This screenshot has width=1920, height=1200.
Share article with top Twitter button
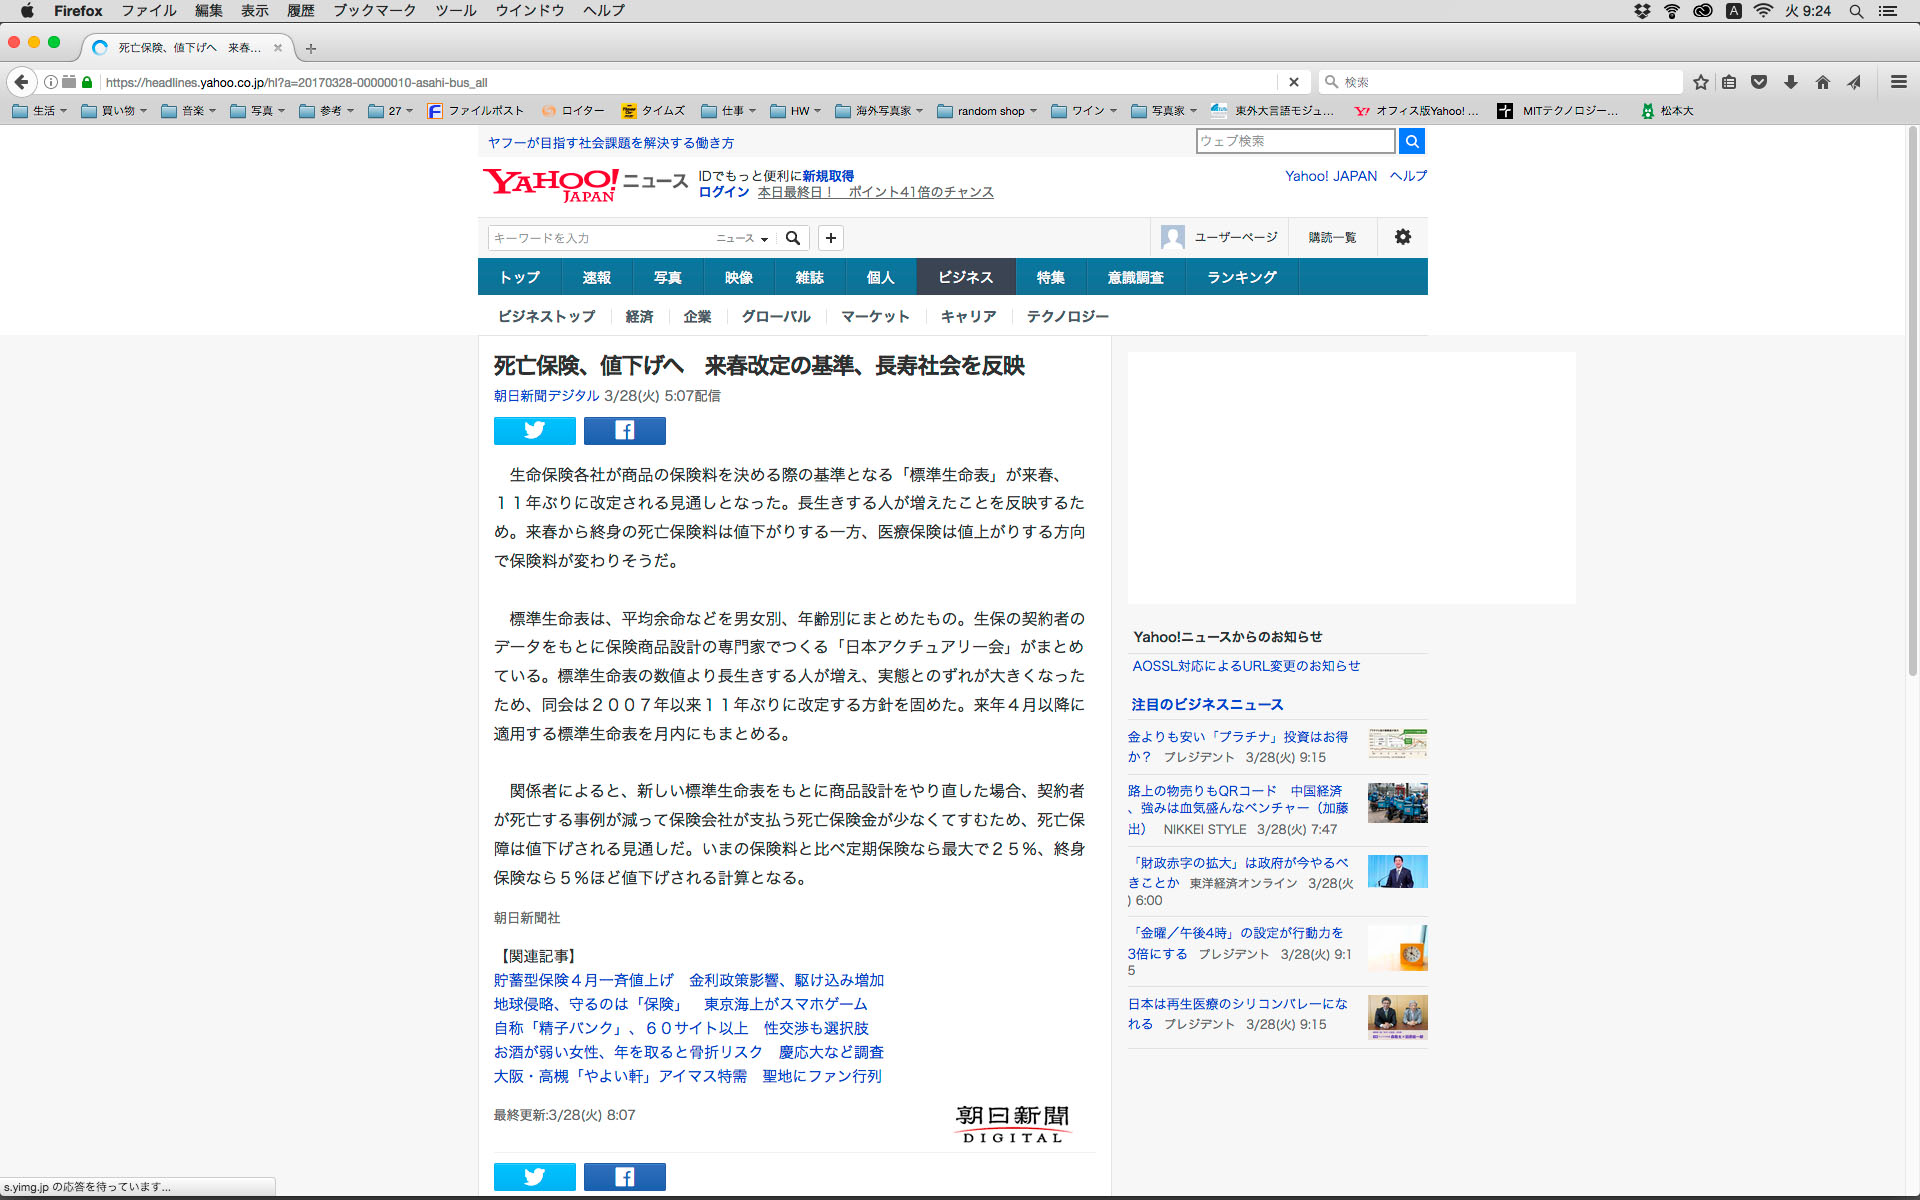[534, 431]
